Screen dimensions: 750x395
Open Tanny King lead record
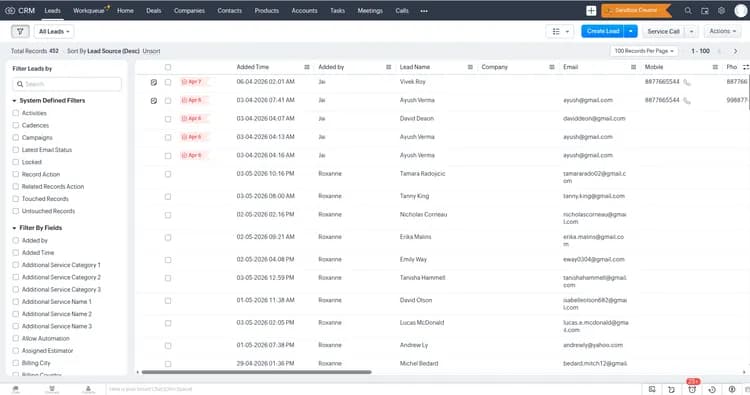click(x=414, y=197)
